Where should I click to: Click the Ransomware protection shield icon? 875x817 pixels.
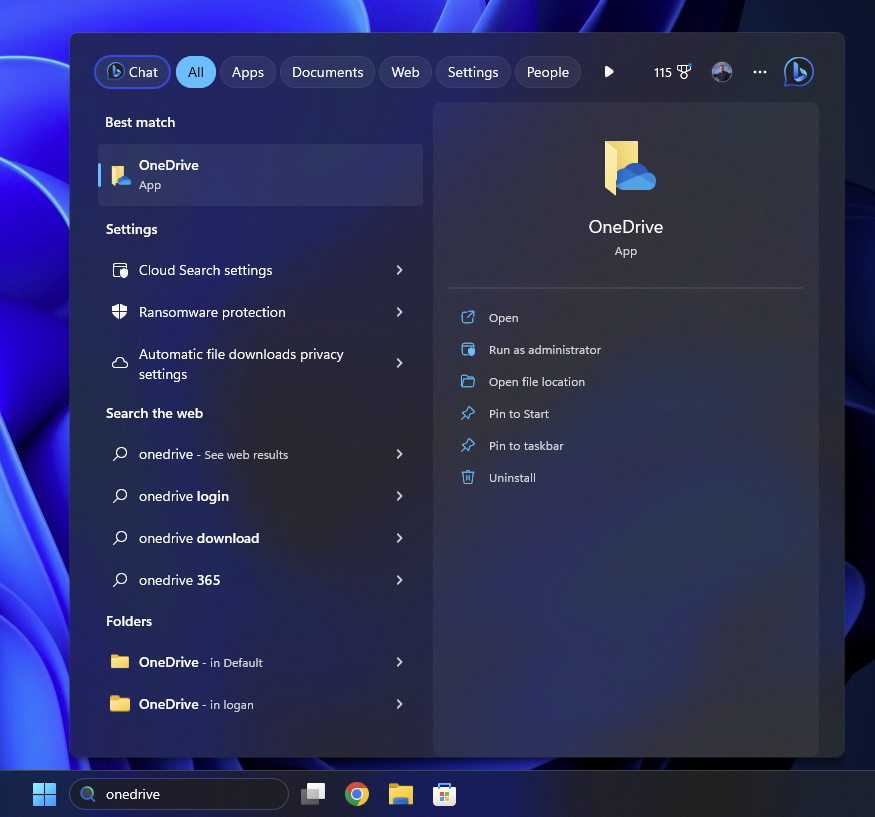pyautogui.click(x=119, y=311)
